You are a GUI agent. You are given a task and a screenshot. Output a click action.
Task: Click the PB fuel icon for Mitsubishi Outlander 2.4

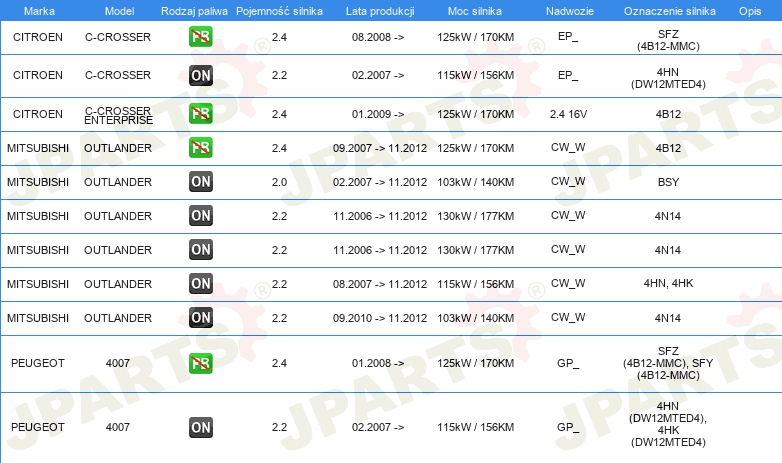click(x=200, y=148)
